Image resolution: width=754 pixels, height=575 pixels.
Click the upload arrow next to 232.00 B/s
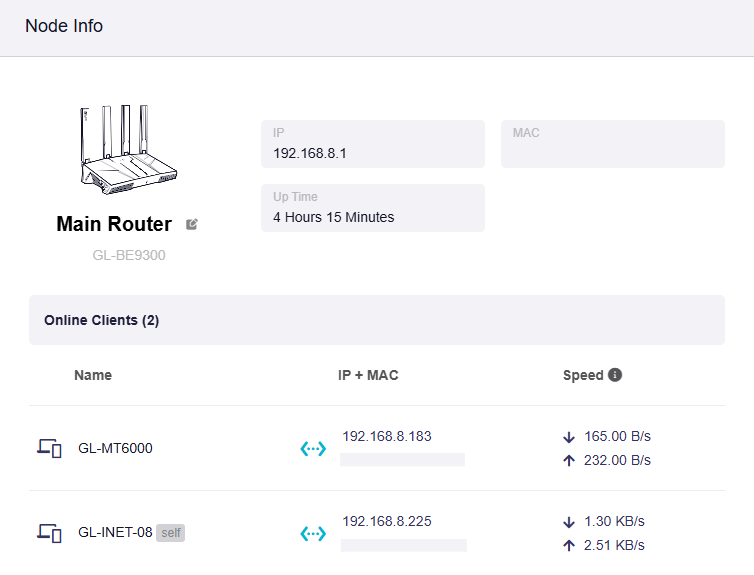[x=569, y=461]
